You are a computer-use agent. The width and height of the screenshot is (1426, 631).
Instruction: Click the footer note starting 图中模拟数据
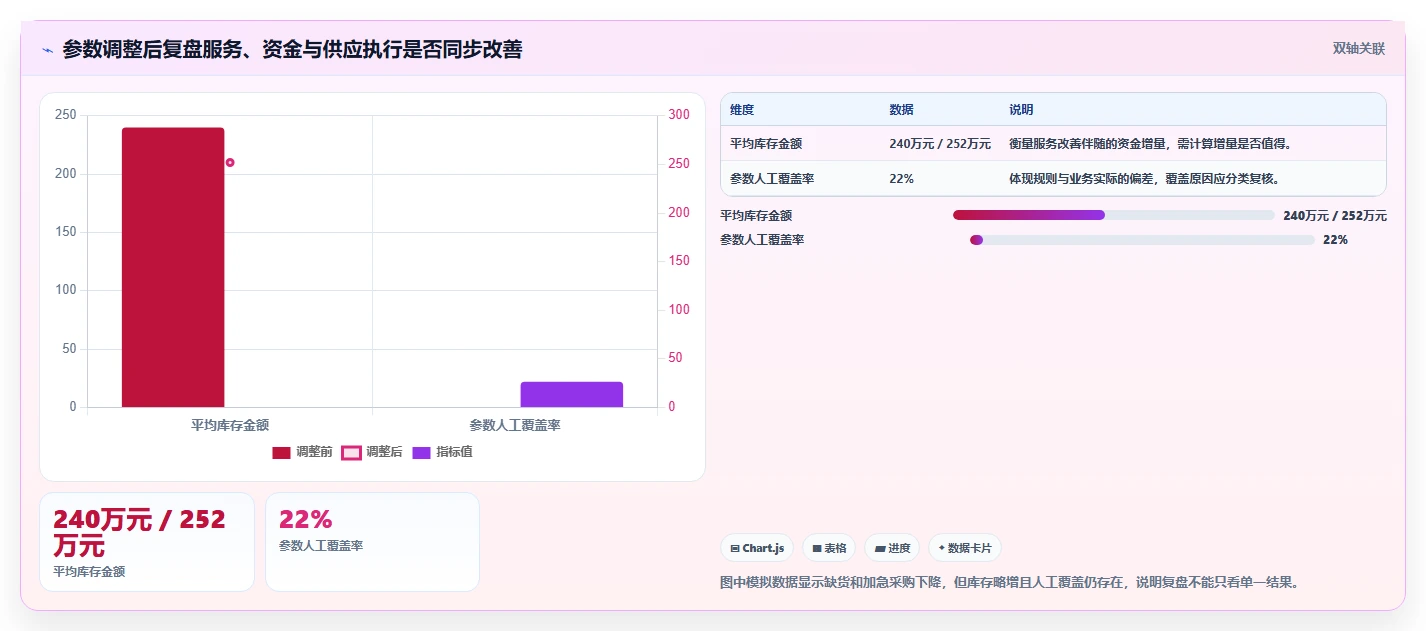1012,582
